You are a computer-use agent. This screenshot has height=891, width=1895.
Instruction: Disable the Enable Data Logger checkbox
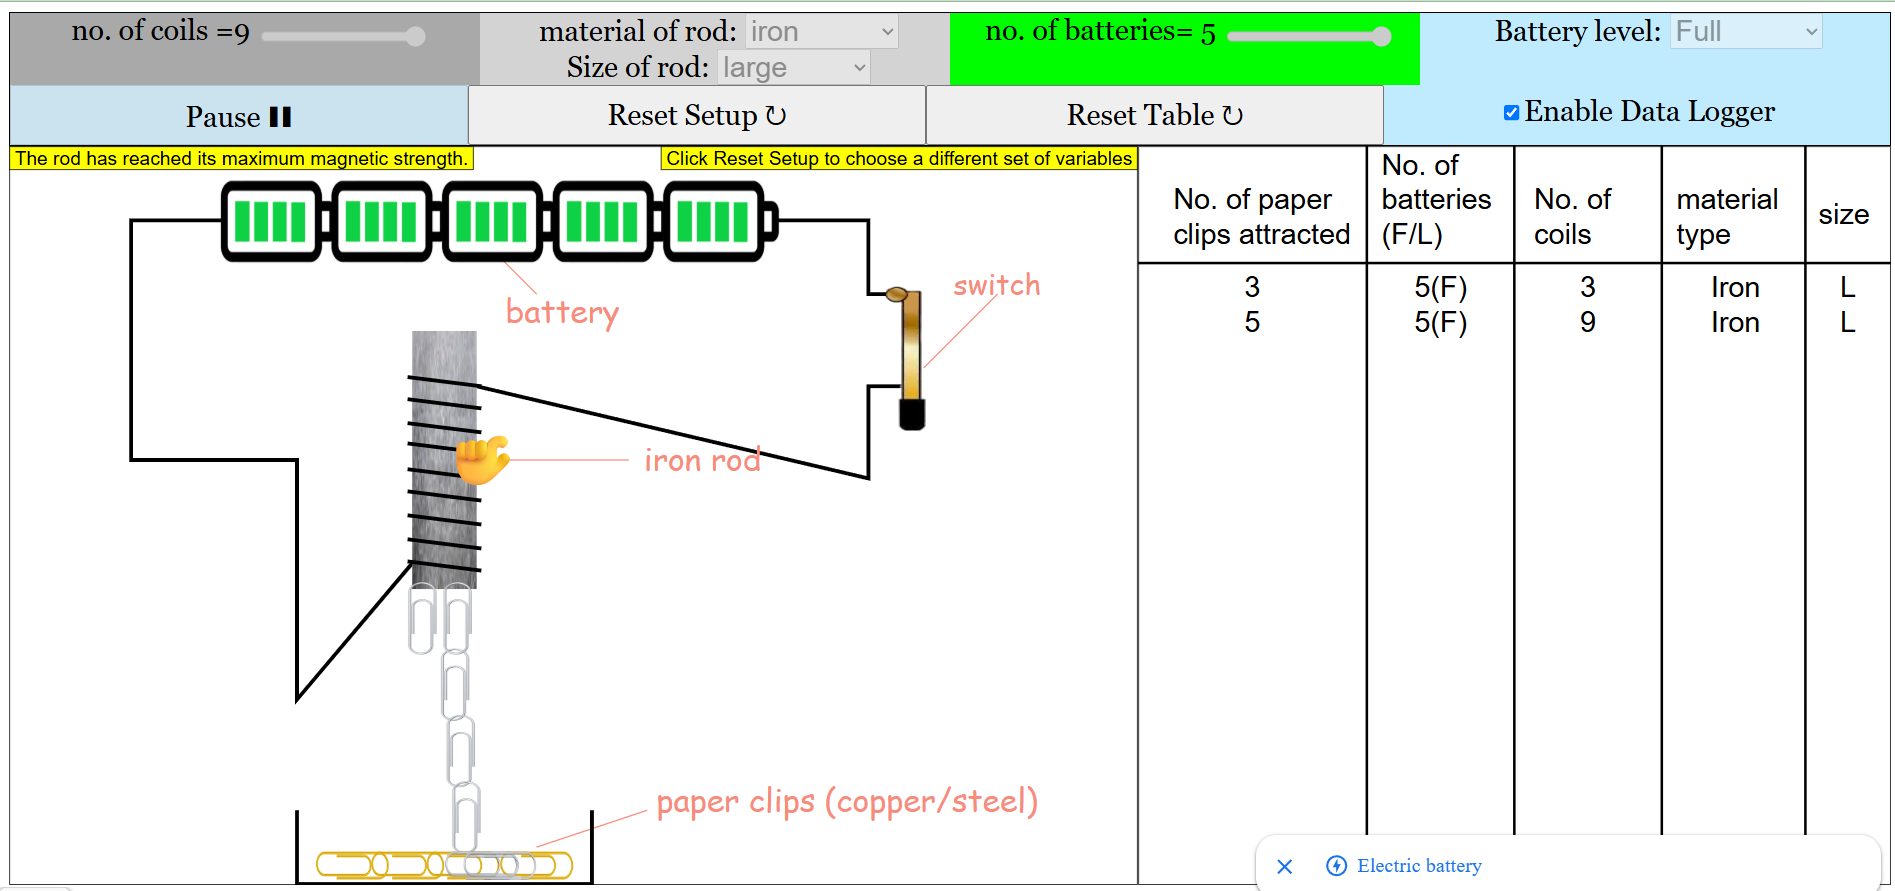(1511, 113)
